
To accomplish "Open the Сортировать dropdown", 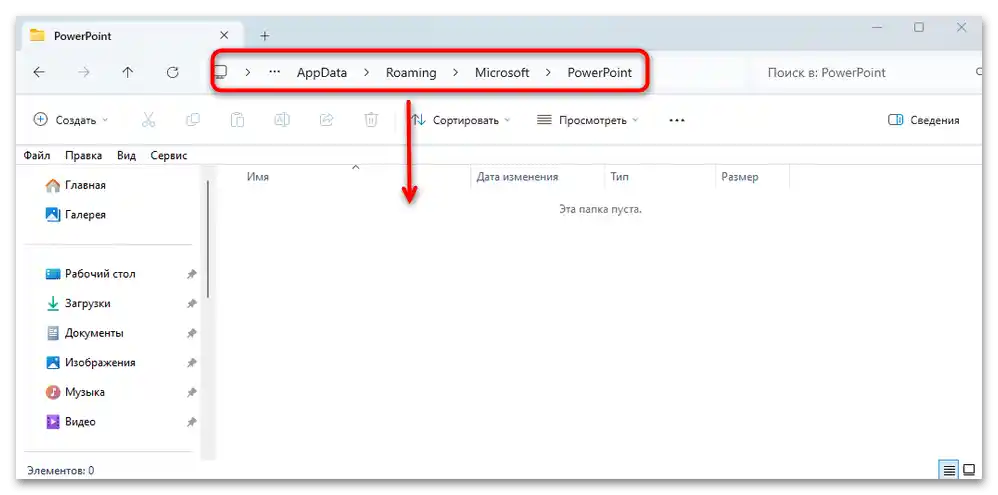I will [460, 120].
